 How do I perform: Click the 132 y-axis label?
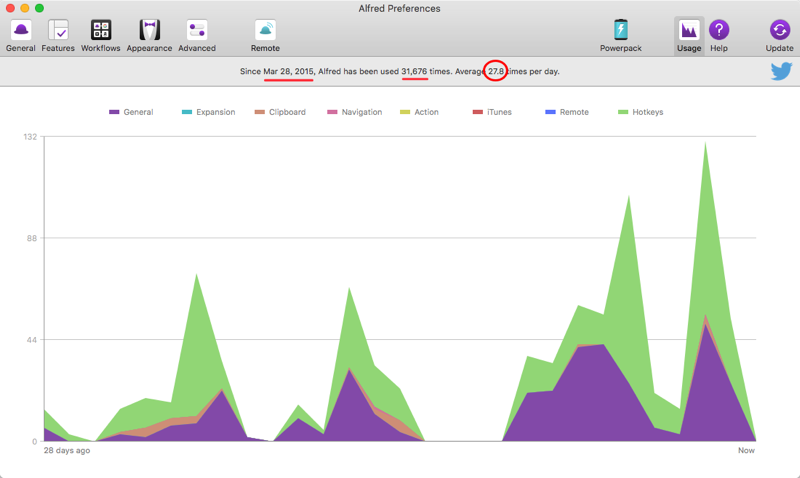point(30,137)
